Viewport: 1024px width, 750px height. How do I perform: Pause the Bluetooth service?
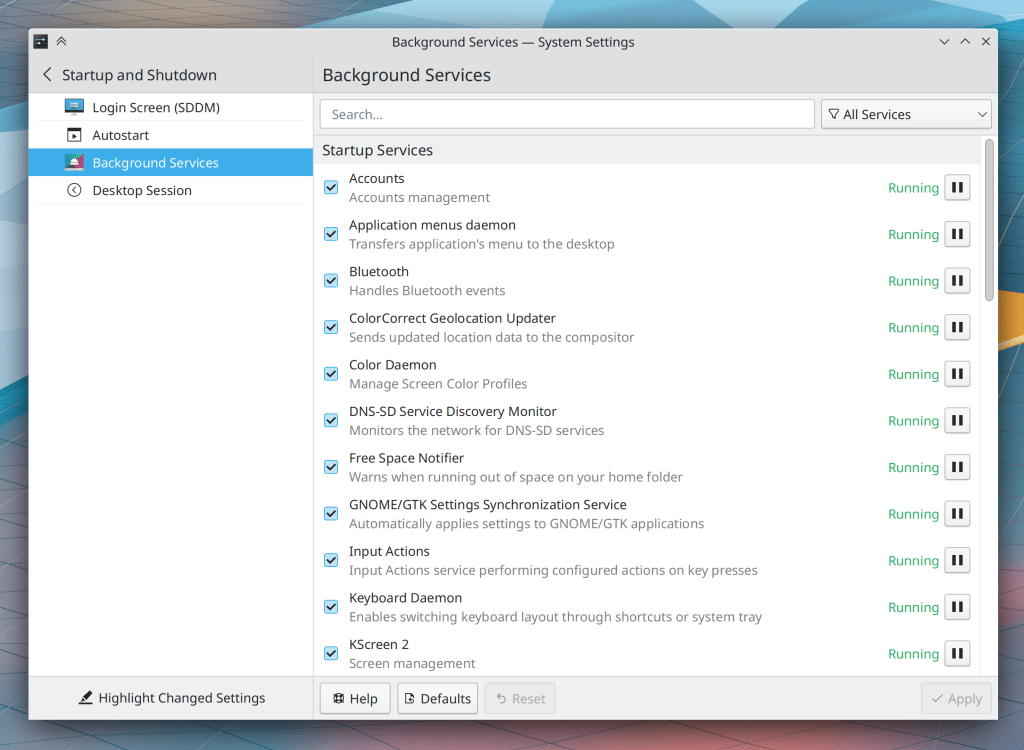click(957, 281)
